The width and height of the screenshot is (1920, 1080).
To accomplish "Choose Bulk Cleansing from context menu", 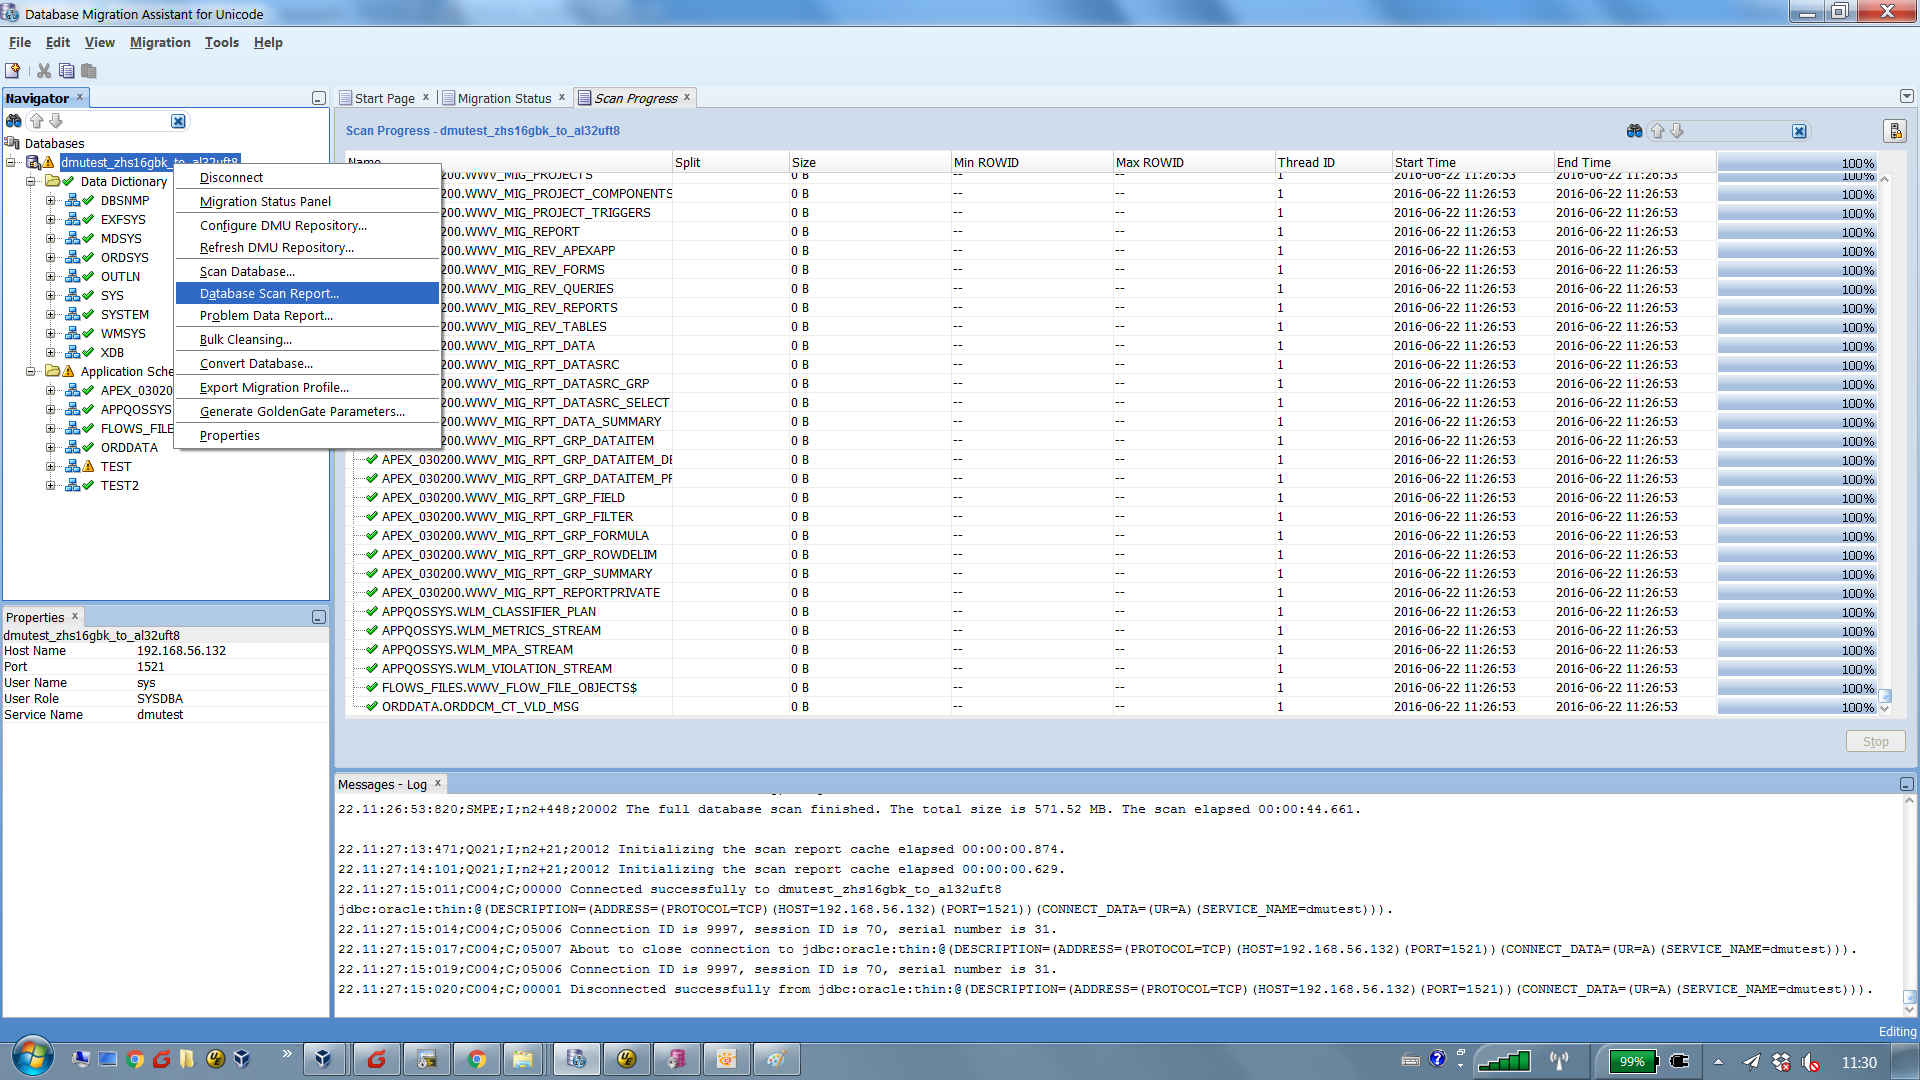I will pyautogui.click(x=307, y=339).
